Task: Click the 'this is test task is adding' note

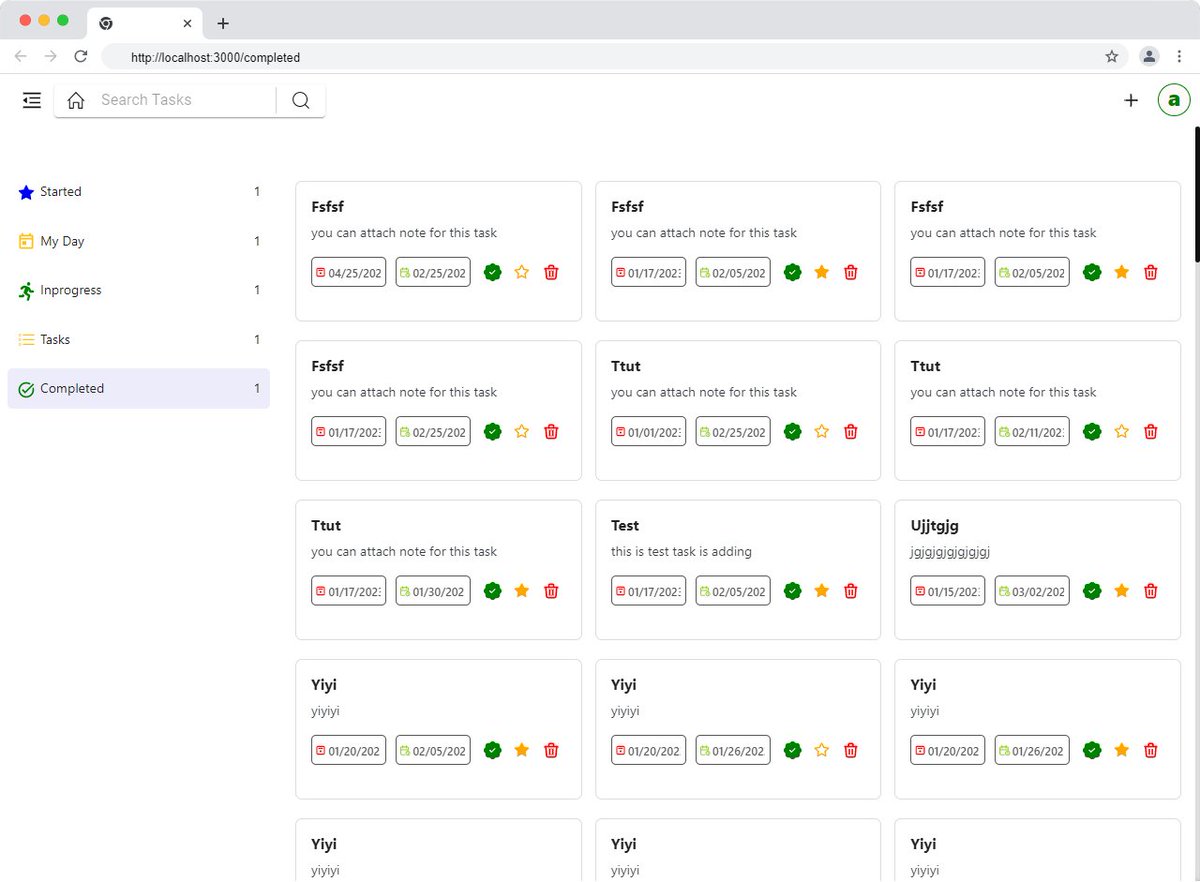Action: pos(681,552)
